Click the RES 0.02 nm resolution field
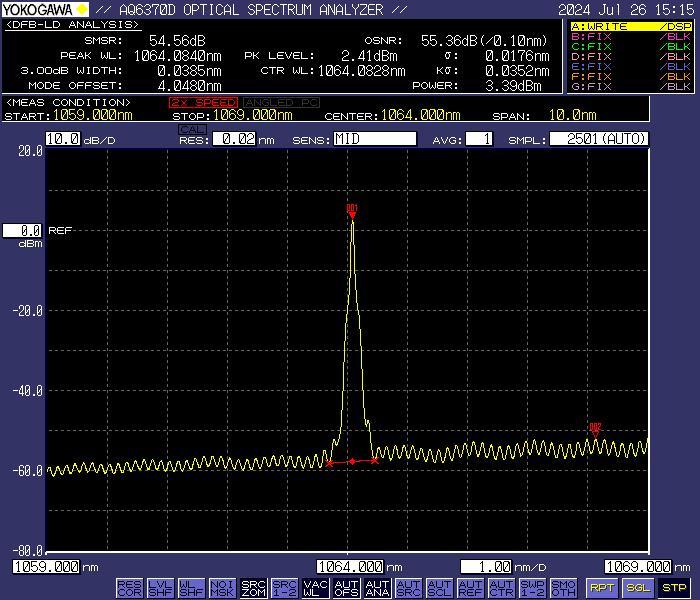Screen dimensions: 700x600 tap(232, 139)
